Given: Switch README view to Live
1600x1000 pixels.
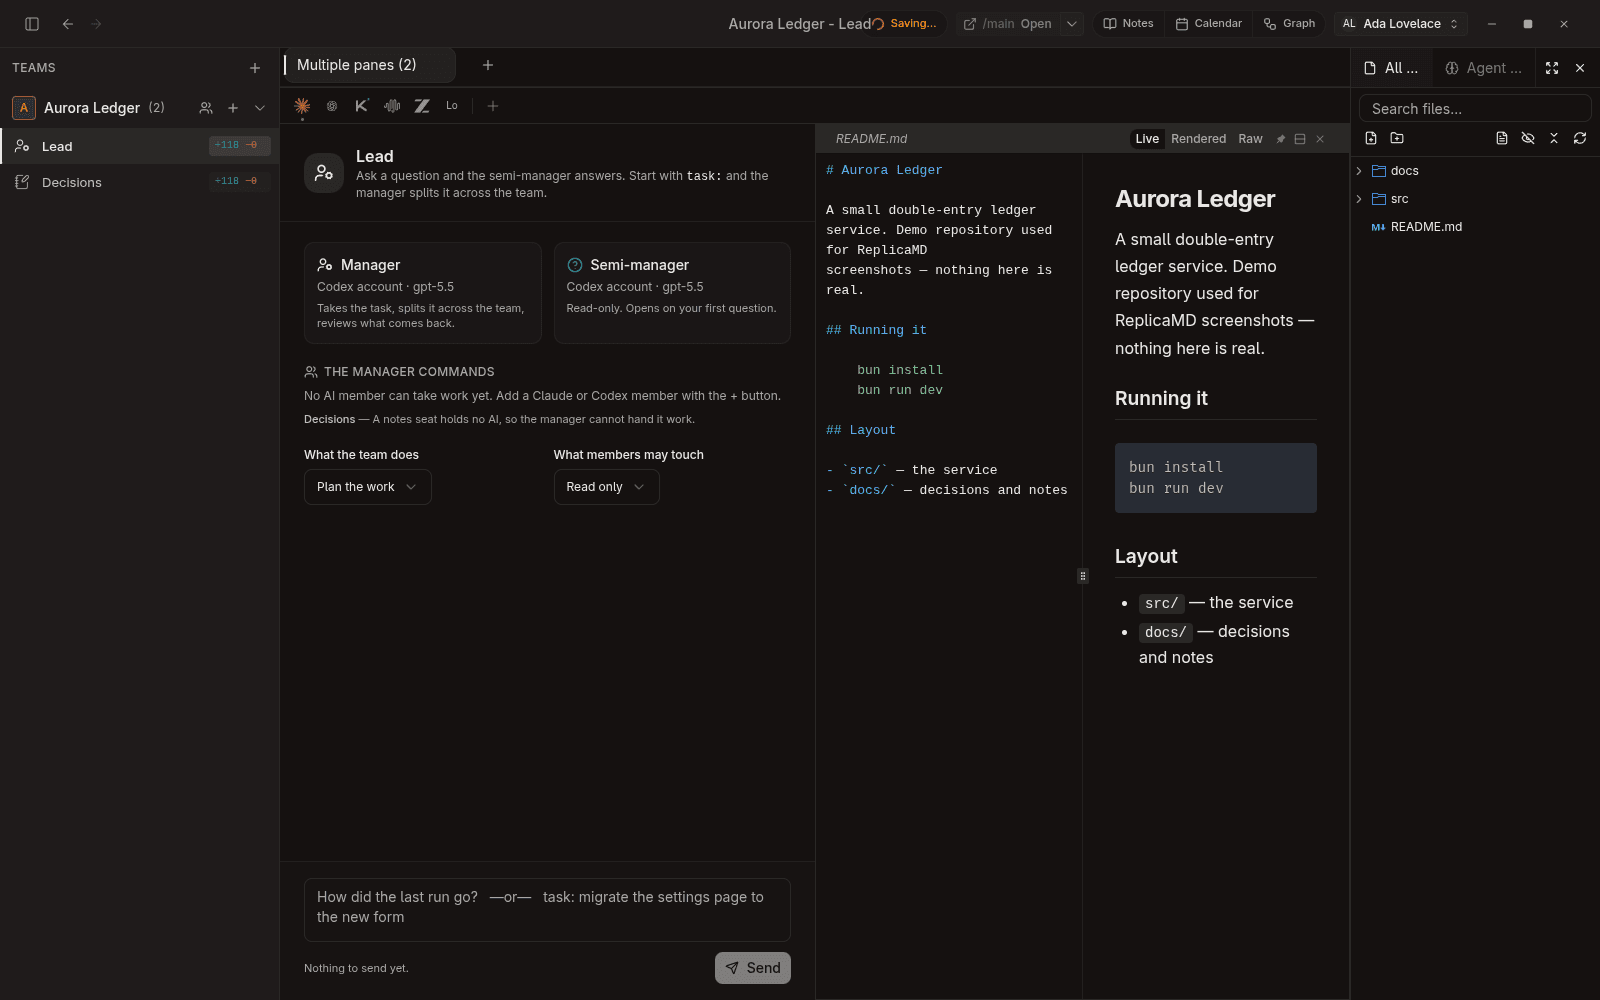Looking at the screenshot, I should pyautogui.click(x=1147, y=139).
